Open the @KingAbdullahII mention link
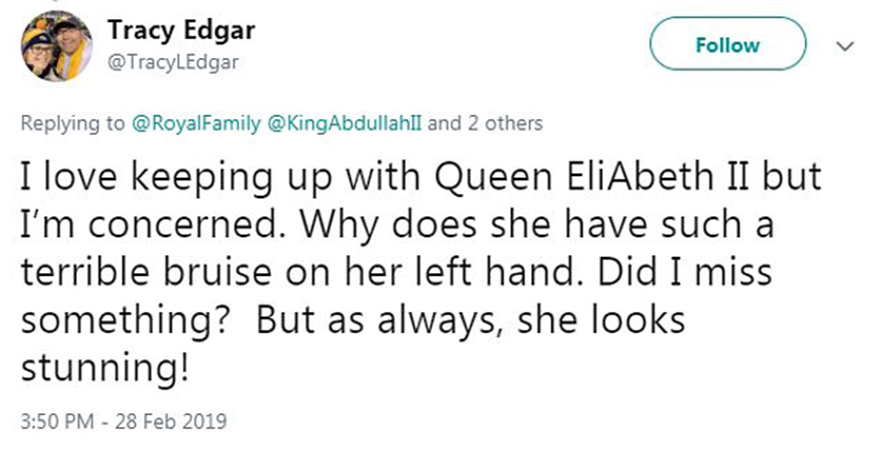 (x=346, y=124)
